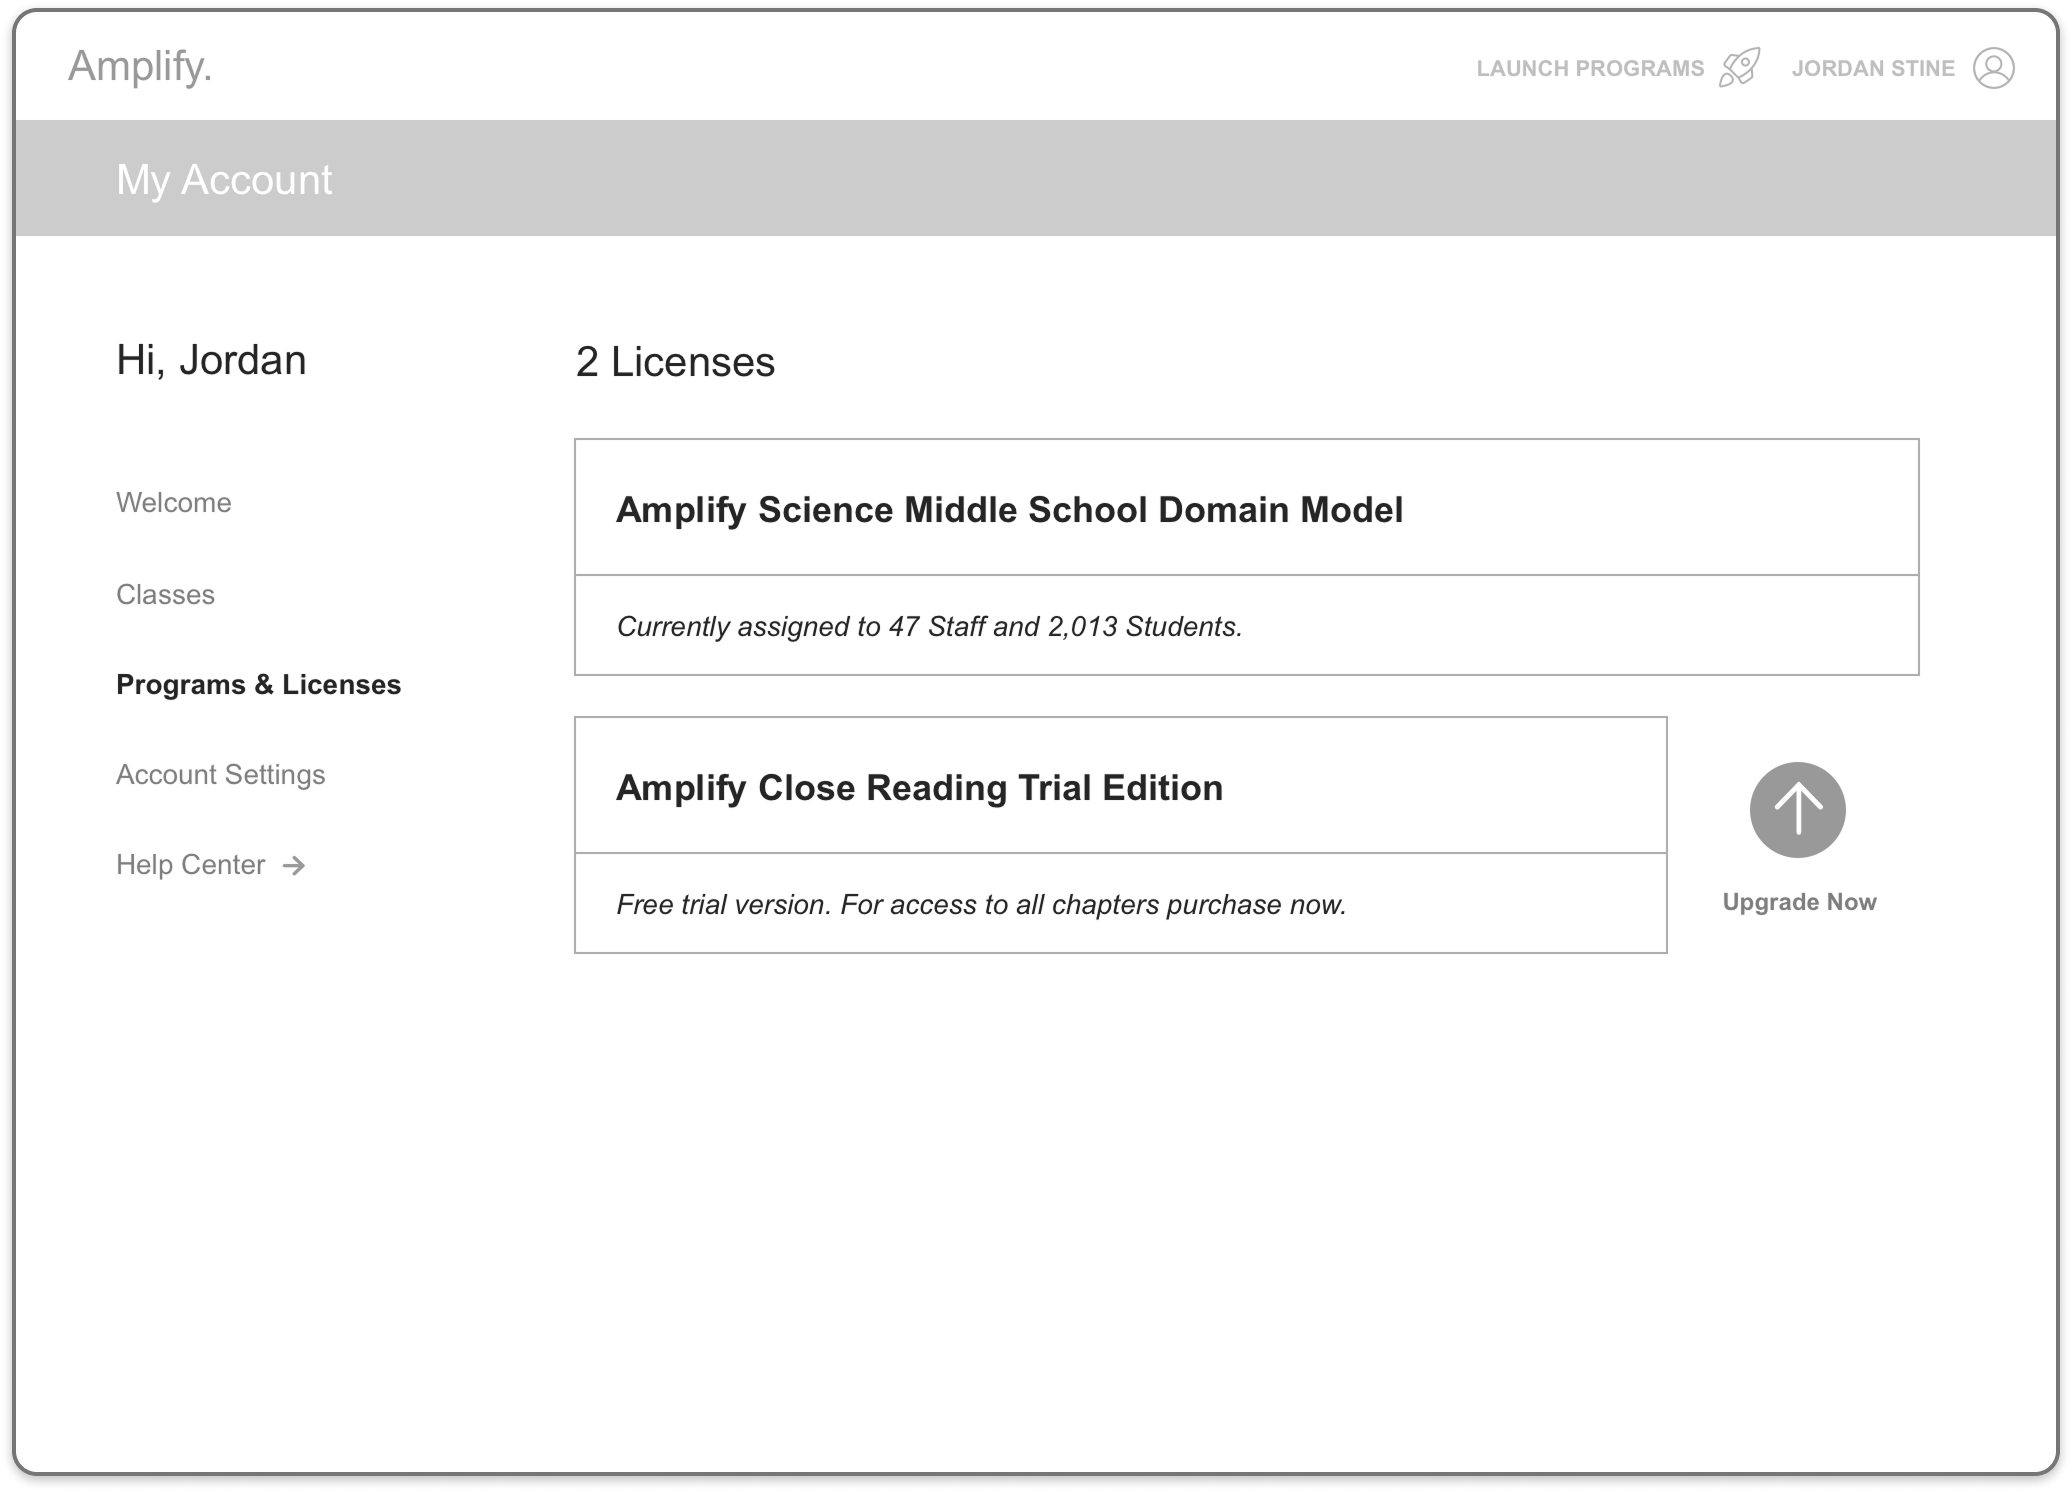Screen dimensions: 2072x1492
Task: Open Amplify Science Middle School Domain Model license
Action: (x=1010, y=510)
